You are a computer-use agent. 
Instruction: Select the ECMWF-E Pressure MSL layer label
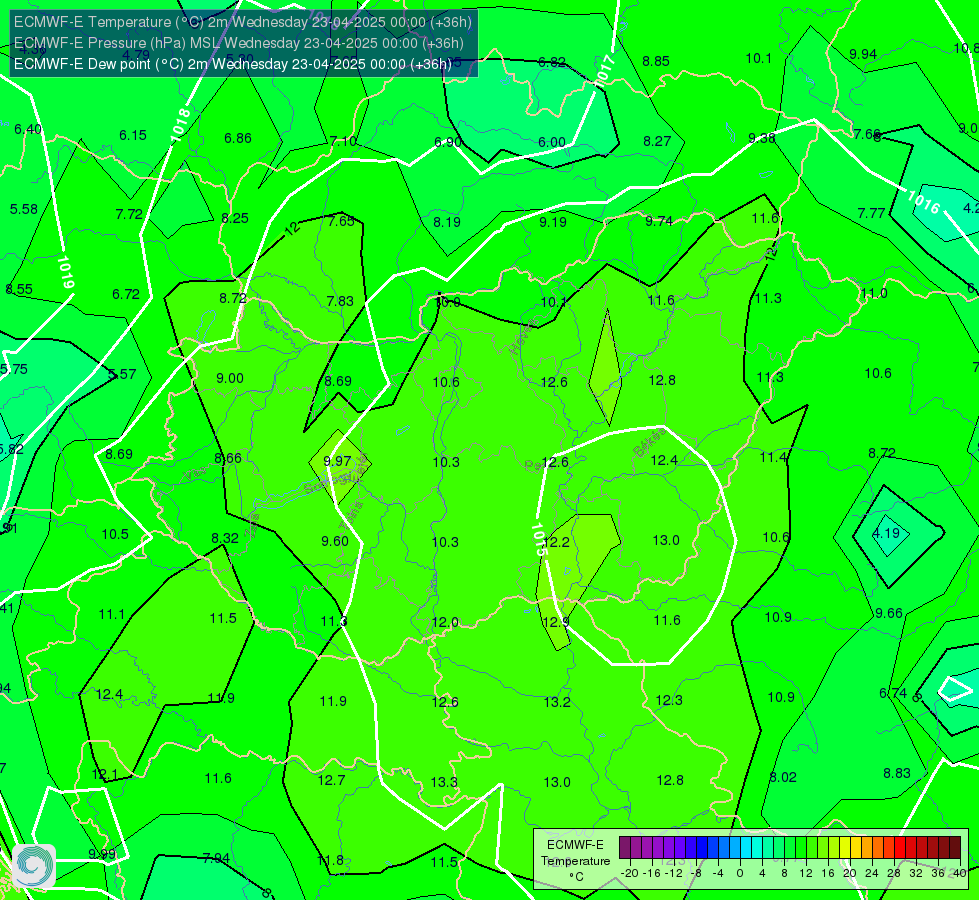239,43
